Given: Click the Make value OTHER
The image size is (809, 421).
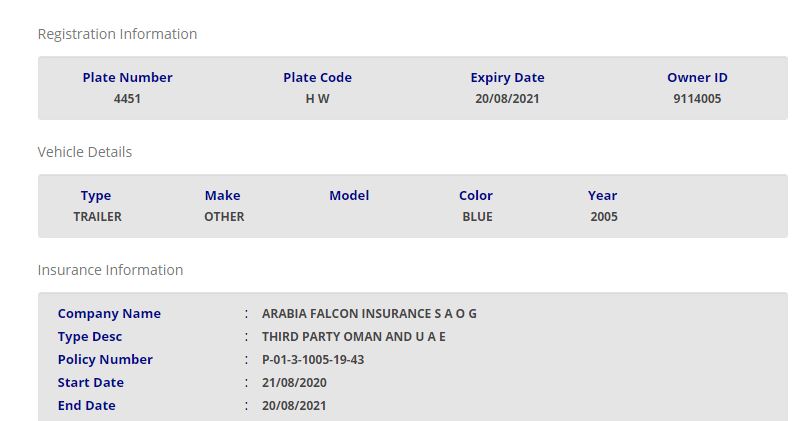Looking at the screenshot, I should (224, 217).
